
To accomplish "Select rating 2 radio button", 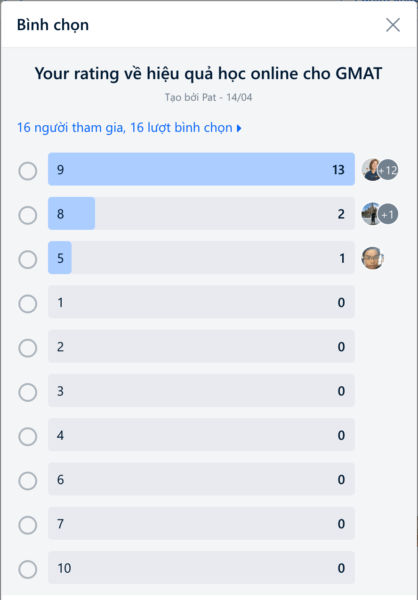I will (x=28, y=348).
